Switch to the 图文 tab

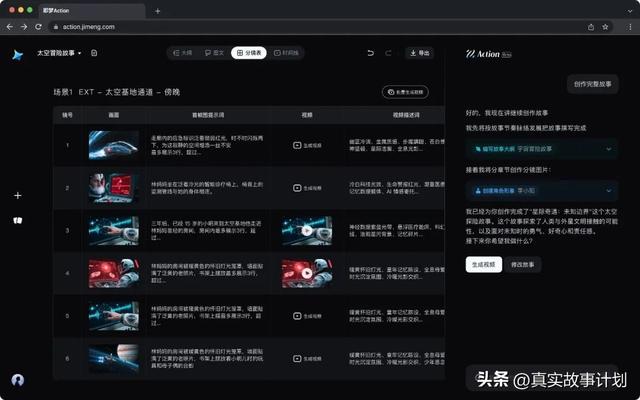coord(215,53)
